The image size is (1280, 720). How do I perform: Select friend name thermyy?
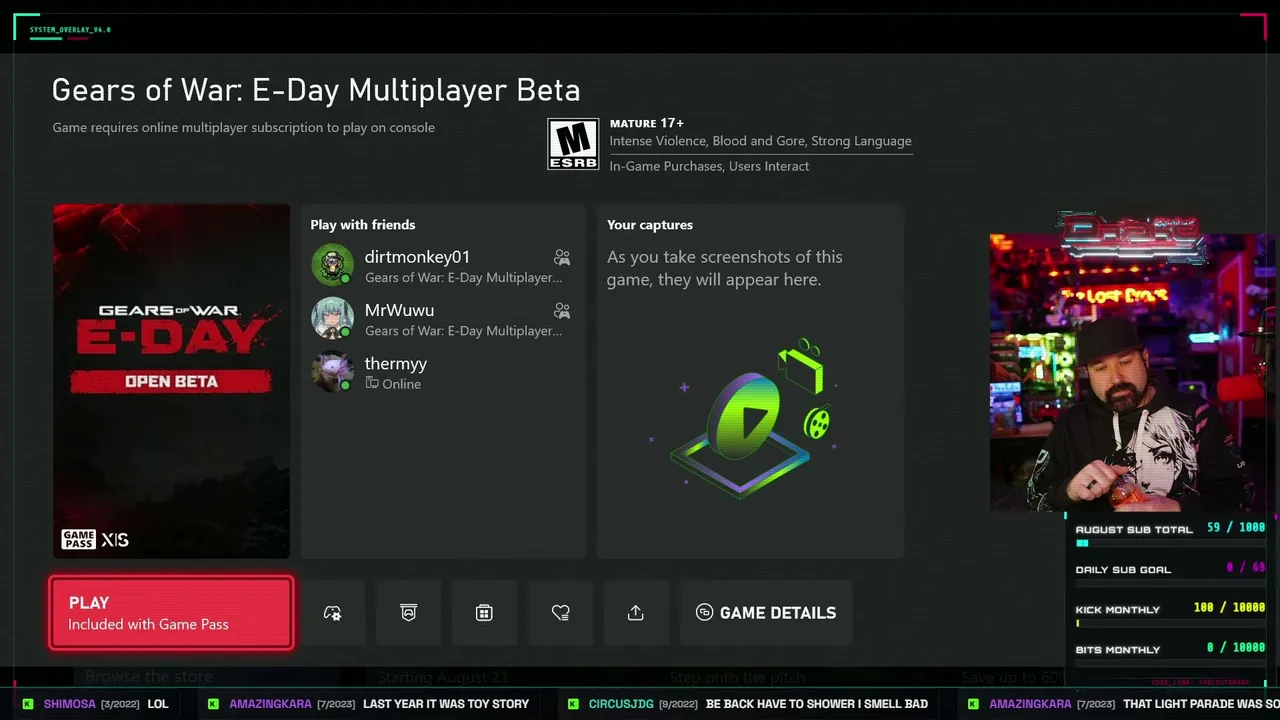tap(396, 363)
